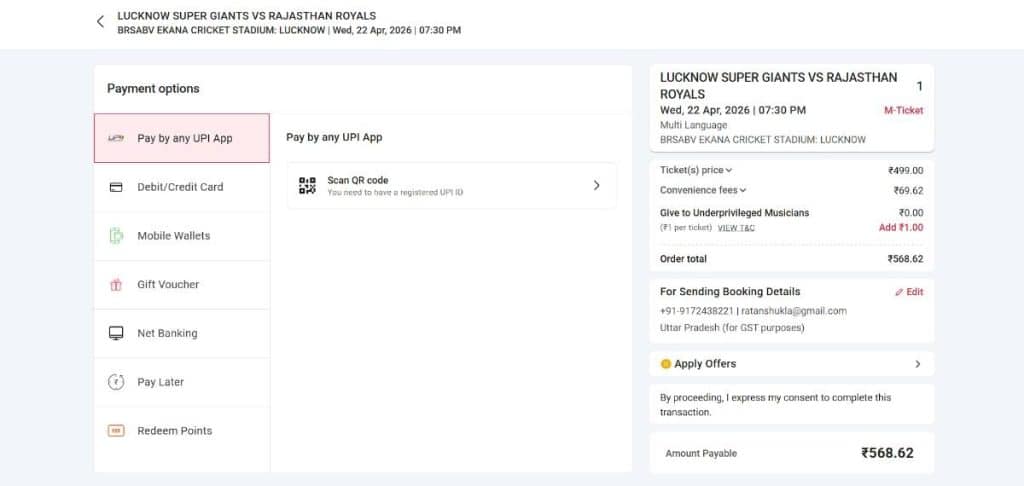Screen dimensions: 1024x486
Task: Open Scan QR code option chevron
Action: pos(596,185)
